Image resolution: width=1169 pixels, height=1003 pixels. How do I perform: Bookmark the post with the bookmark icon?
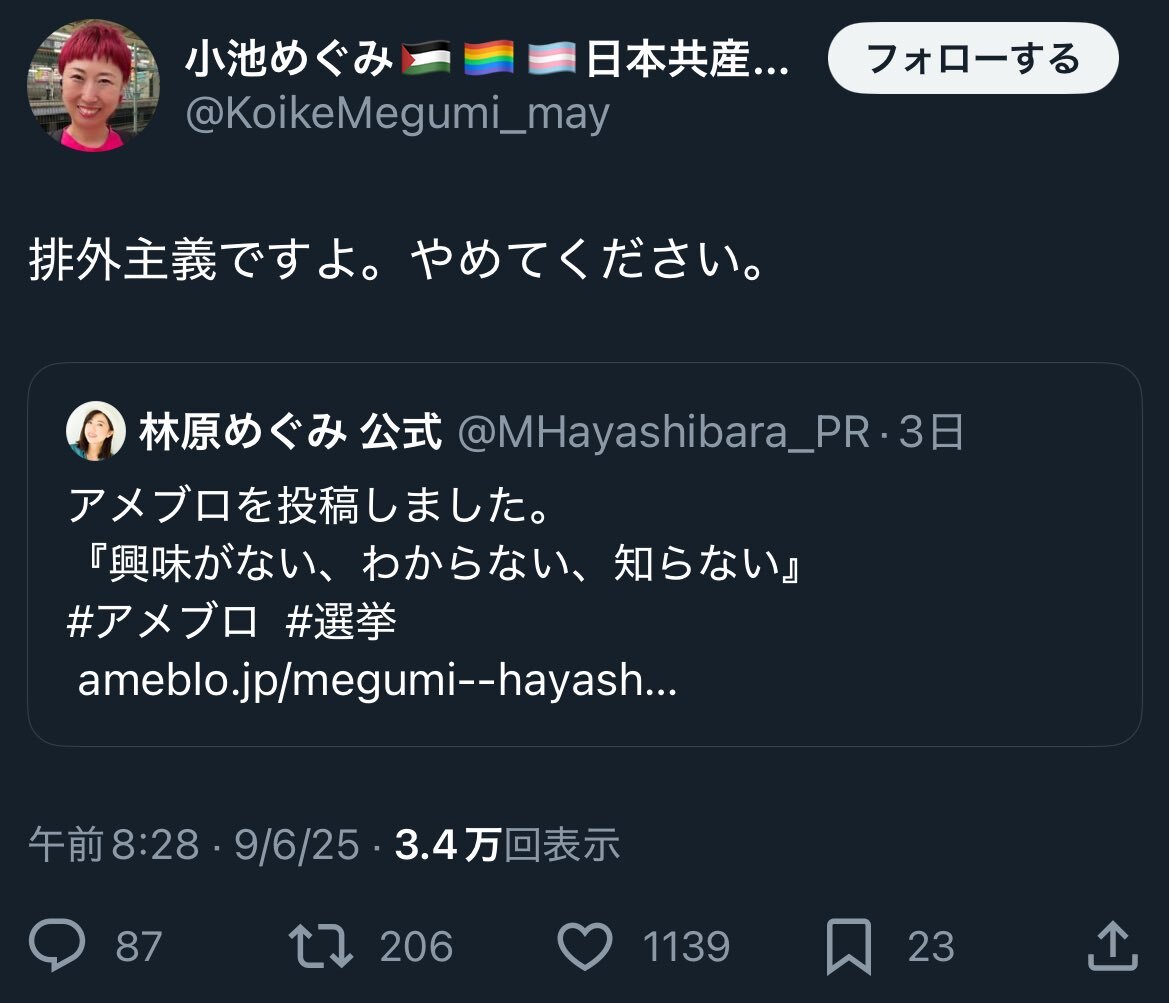pos(848,946)
